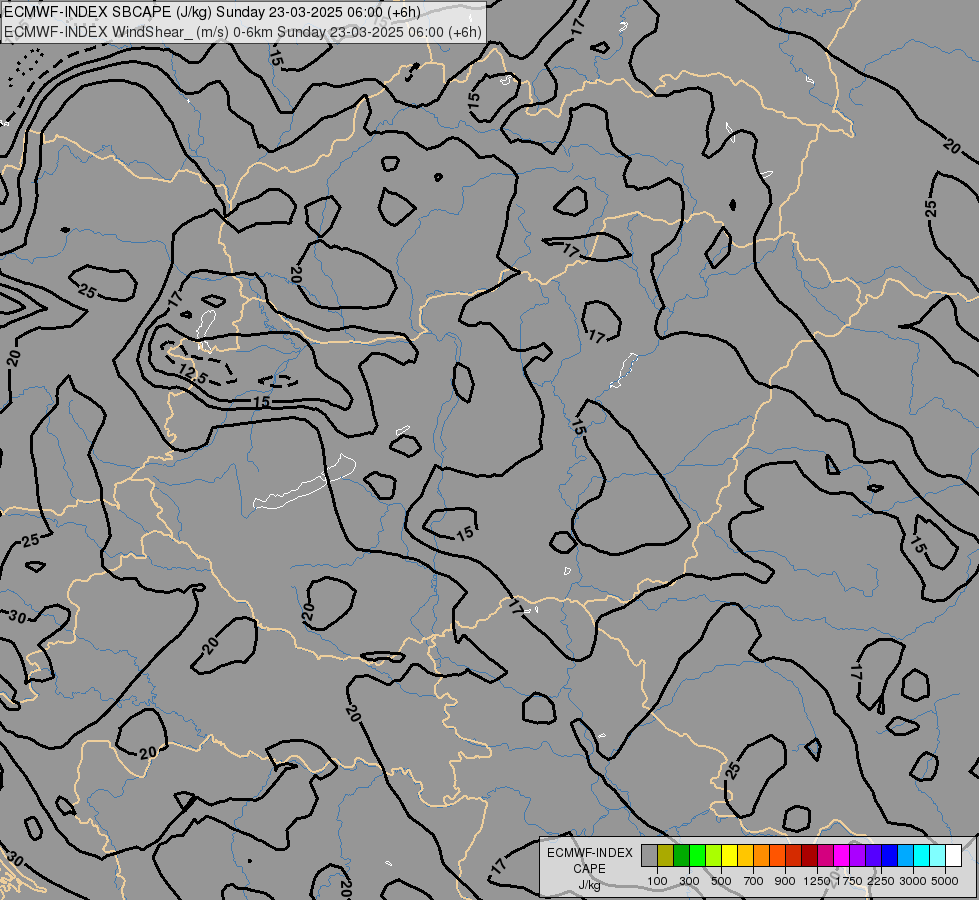Select the orange swatch right of 700 tick
Image resolution: width=979 pixels, height=900 pixels.
[761, 855]
